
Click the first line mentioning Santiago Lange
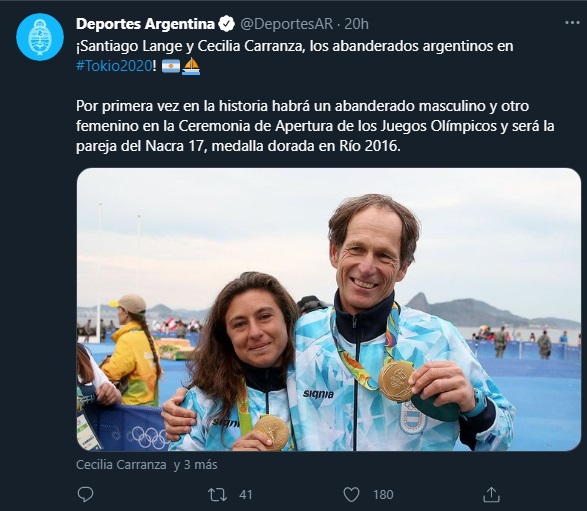point(295,46)
